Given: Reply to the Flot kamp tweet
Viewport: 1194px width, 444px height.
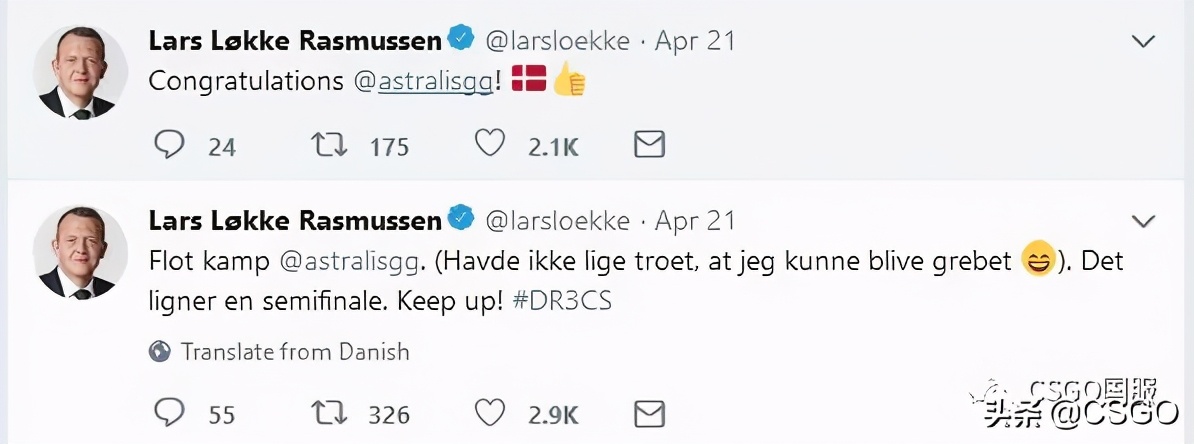Looking at the screenshot, I should tap(170, 412).
